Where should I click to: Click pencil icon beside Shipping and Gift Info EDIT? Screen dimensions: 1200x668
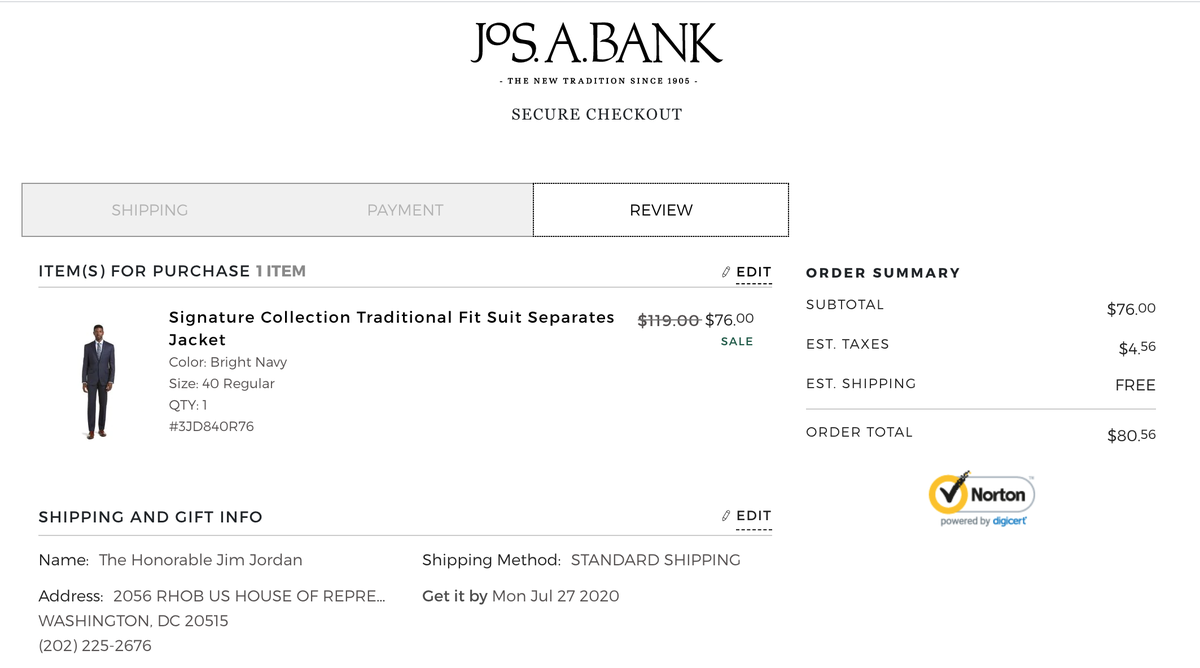pos(726,516)
